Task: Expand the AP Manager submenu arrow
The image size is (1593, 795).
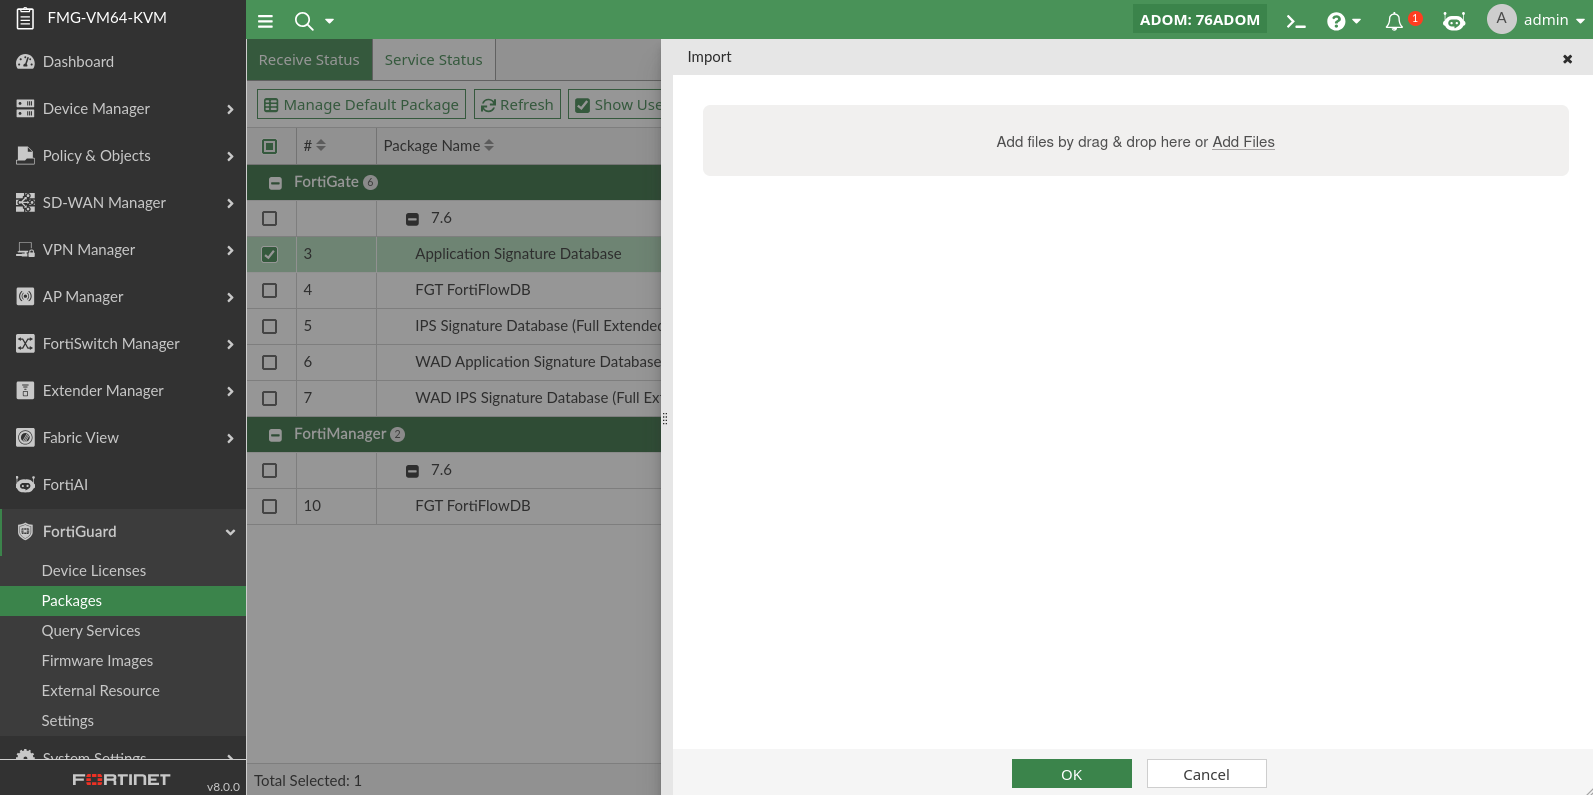Action: click(x=230, y=297)
